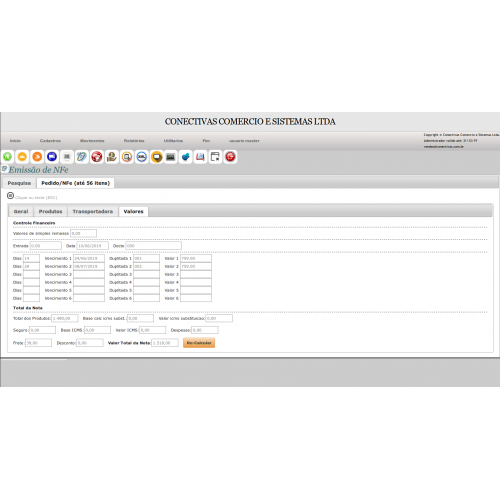Click the orange Re-Calcular button
Image resolution: width=500 pixels, height=500 pixels.
(x=199, y=343)
